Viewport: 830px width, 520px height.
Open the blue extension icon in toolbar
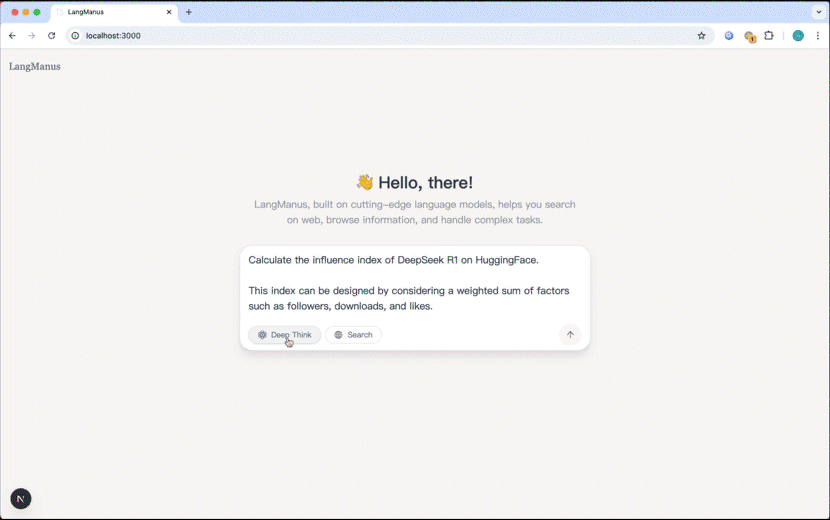pyautogui.click(x=729, y=35)
